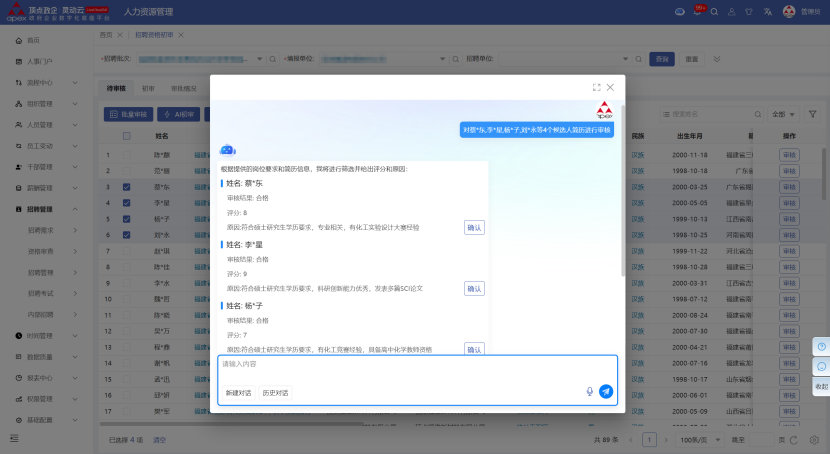Viewport: 830px width, 454px height.
Task: Open the 100条/页 page size dropdown
Action: (694, 439)
